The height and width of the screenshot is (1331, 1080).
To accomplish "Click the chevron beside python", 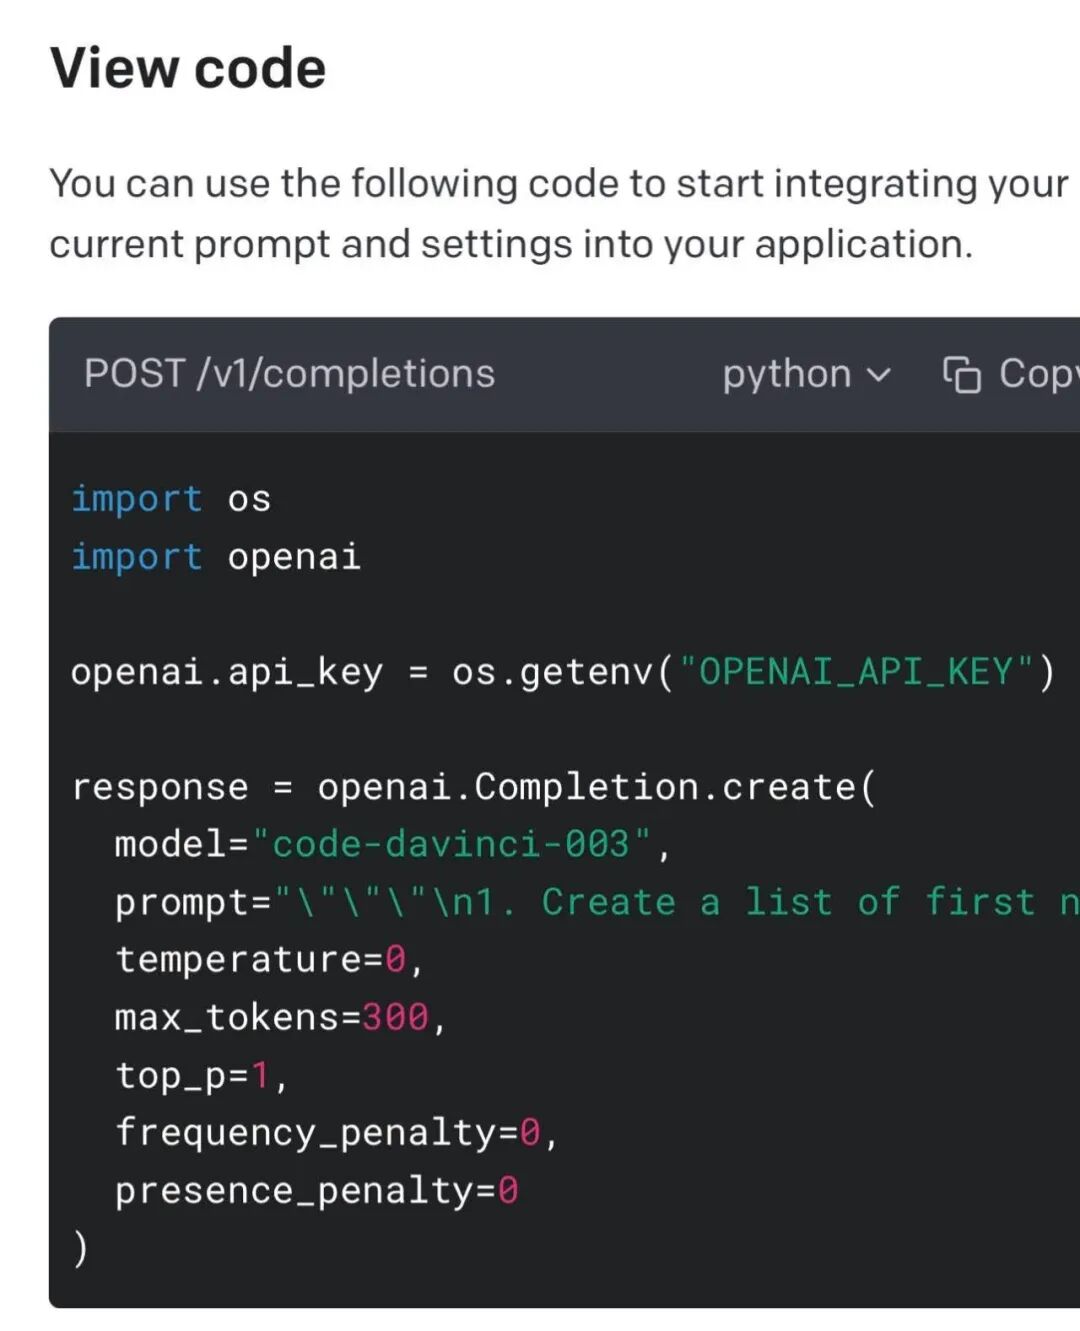I will tap(878, 375).
